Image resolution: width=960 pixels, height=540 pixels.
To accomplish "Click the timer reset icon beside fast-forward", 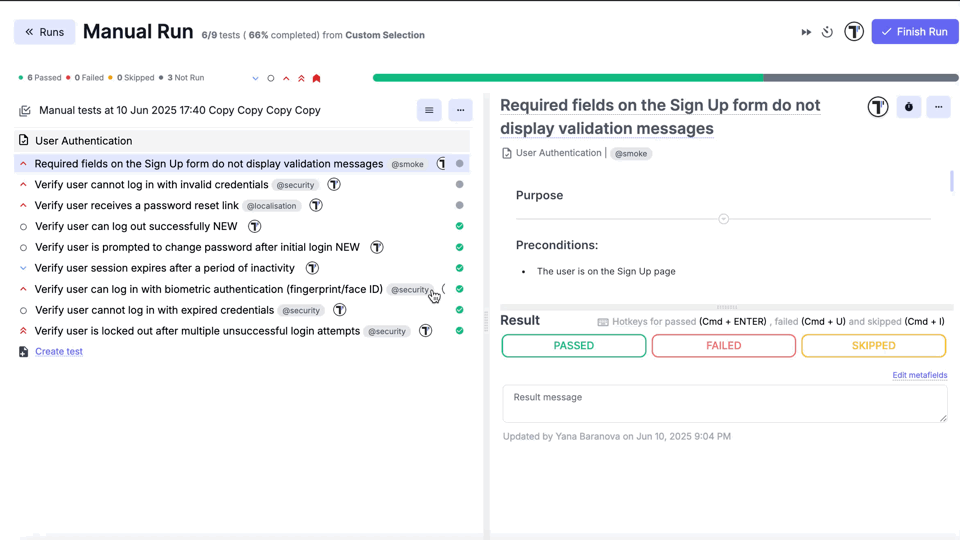I will point(827,32).
